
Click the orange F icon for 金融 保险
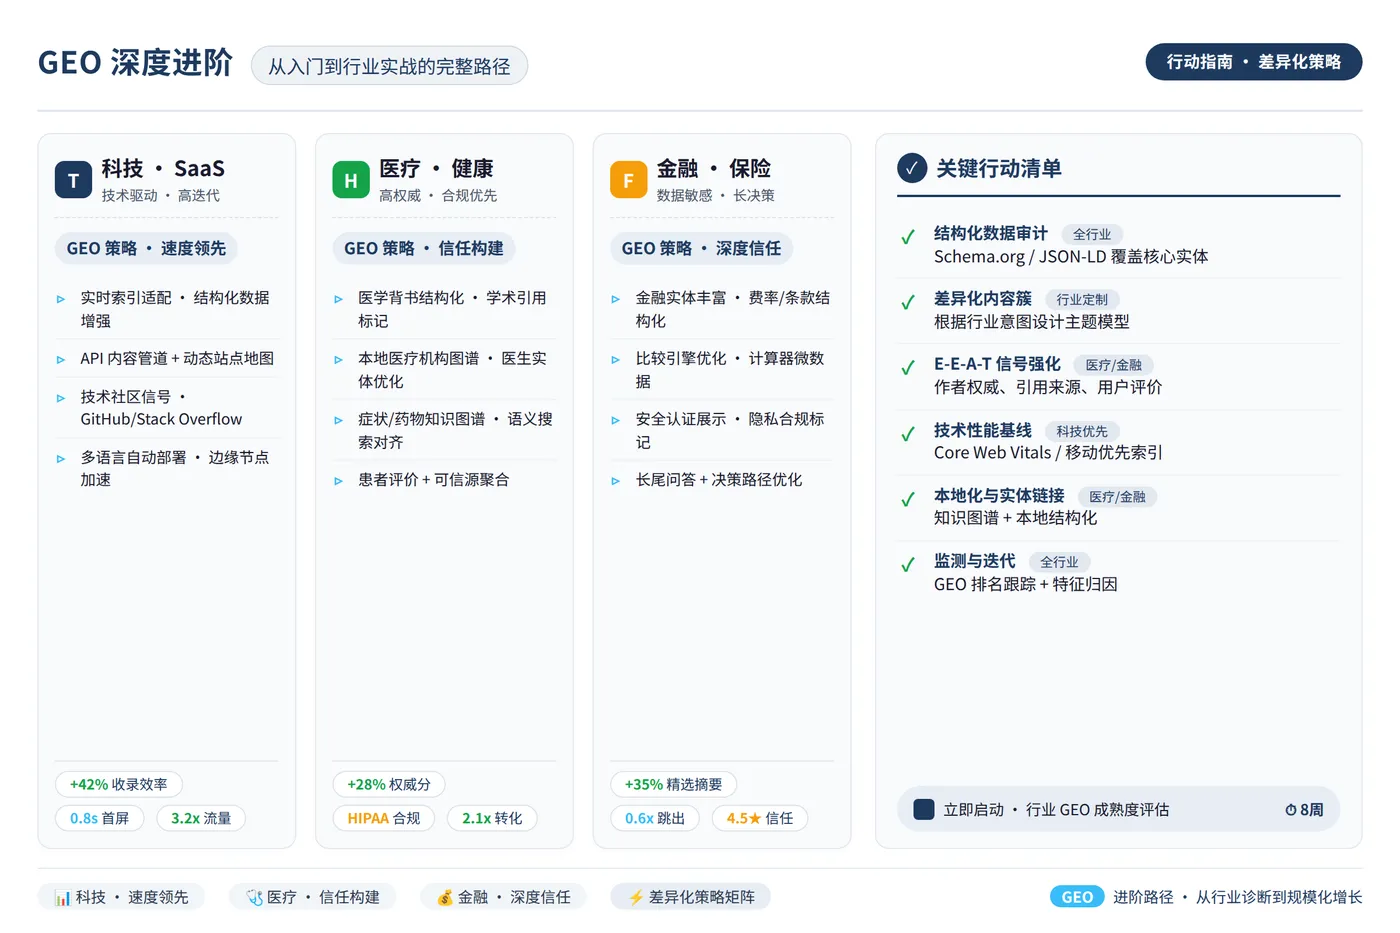click(628, 180)
